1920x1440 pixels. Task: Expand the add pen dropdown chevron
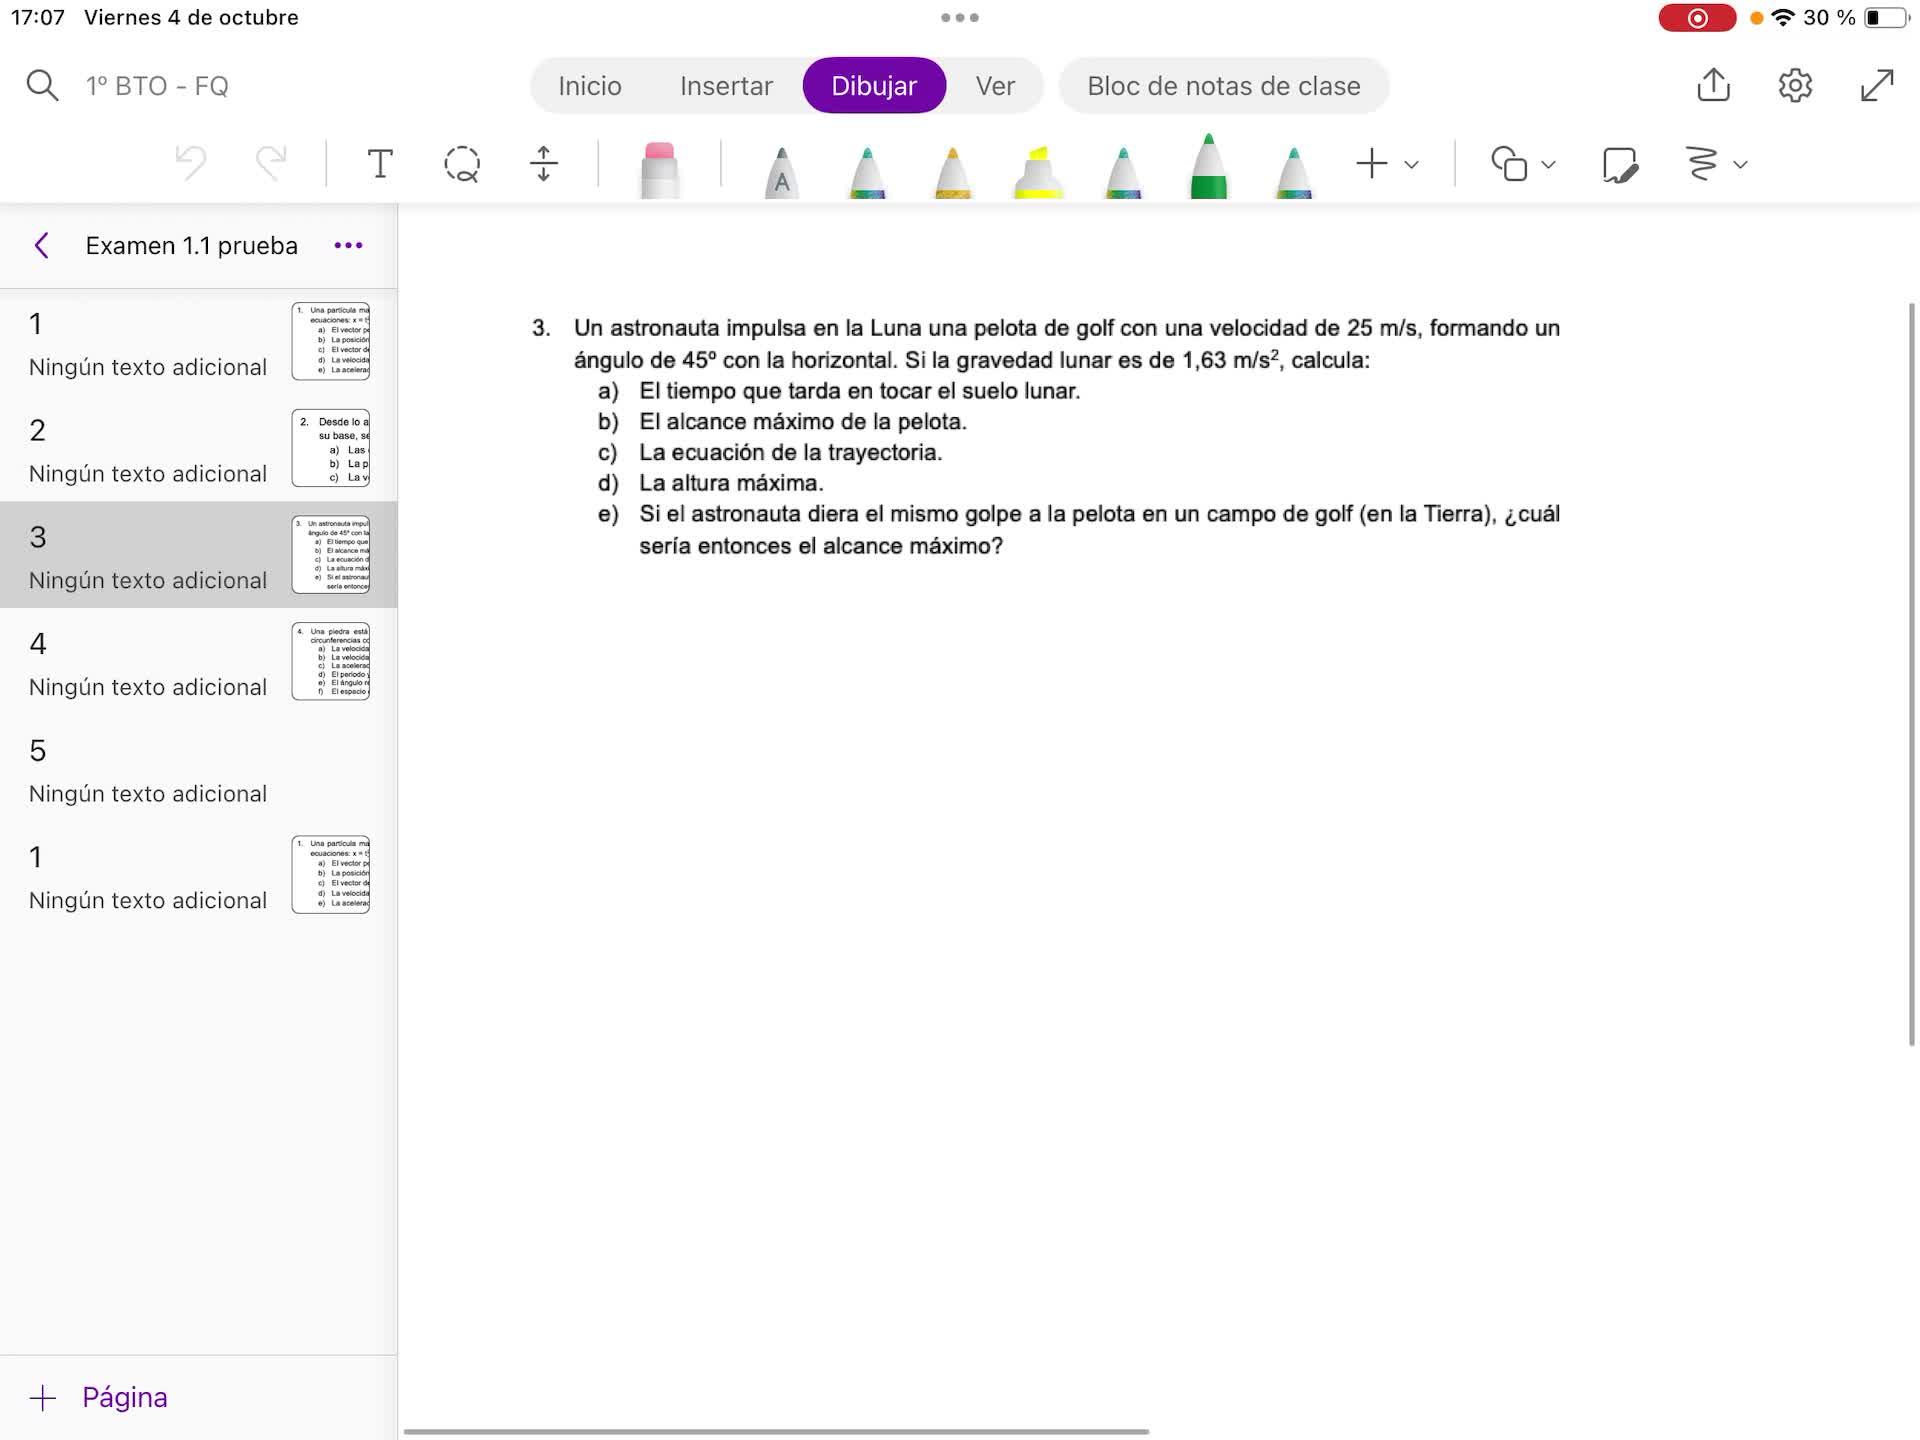point(1411,165)
